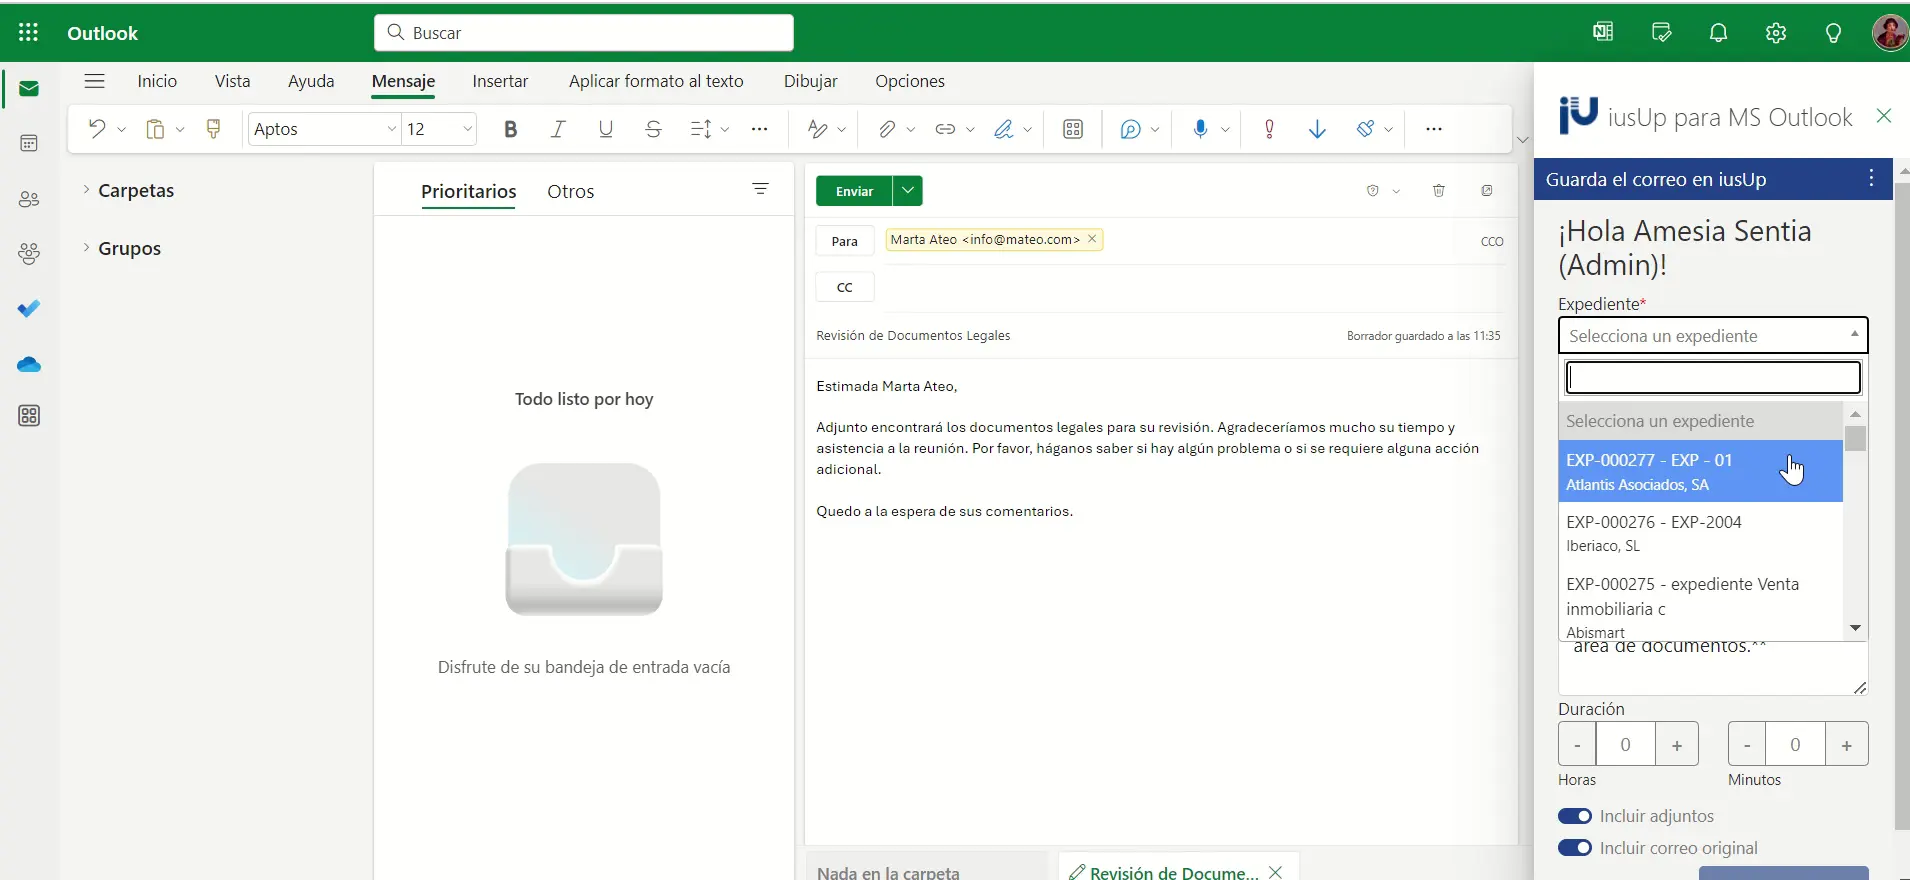Image resolution: width=1910 pixels, height=880 pixels.
Task: Click the Bold formatting icon
Action: point(510,129)
